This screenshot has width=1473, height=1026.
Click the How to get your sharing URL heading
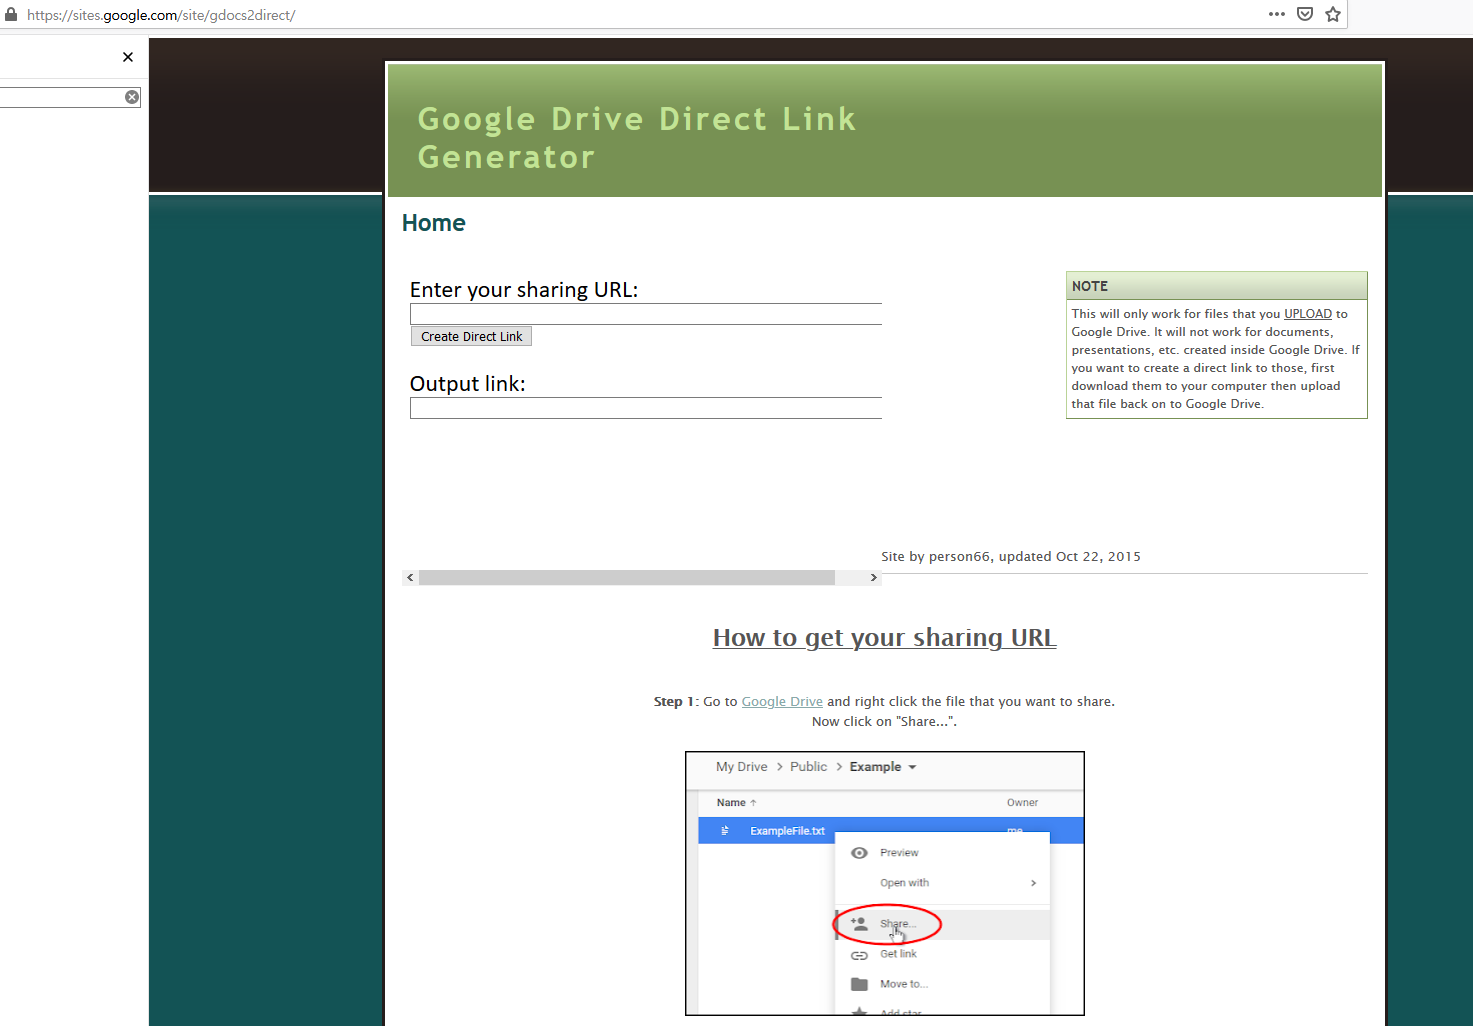pyautogui.click(x=884, y=638)
